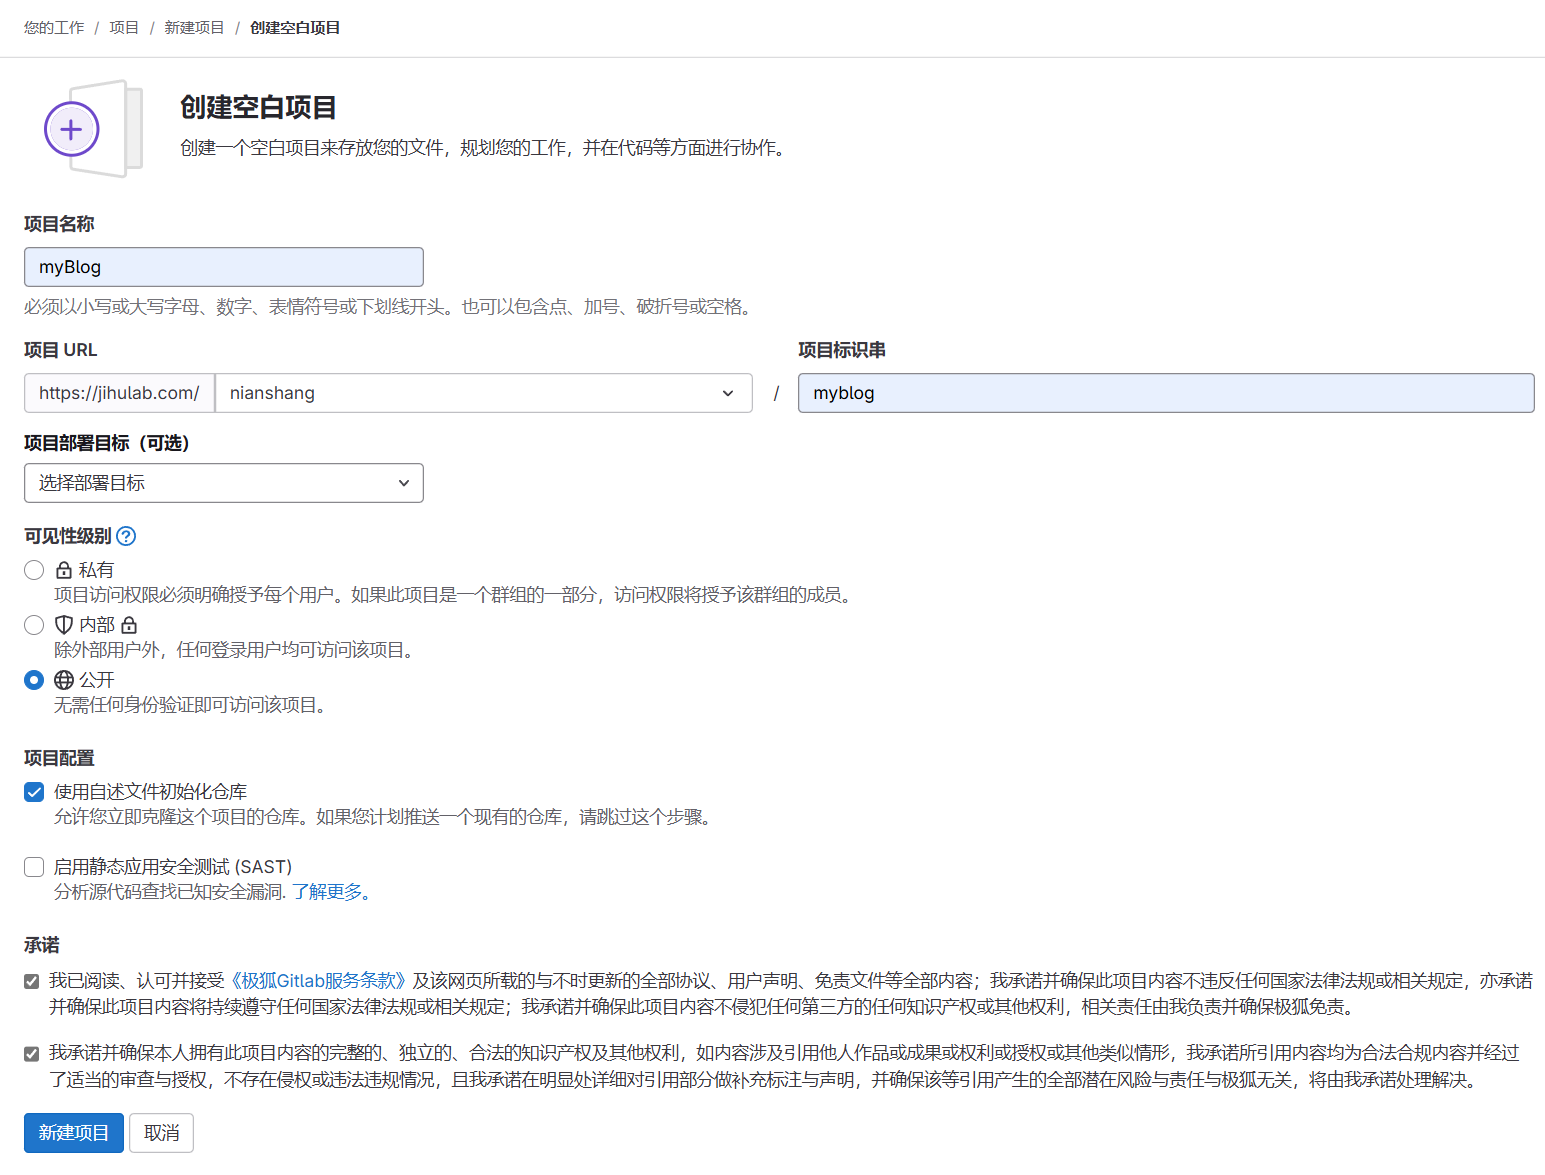The width and height of the screenshot is (1545, 1175).
Task: Open the 了解更多 link about SAST
Action: click(x=327, y=892)
